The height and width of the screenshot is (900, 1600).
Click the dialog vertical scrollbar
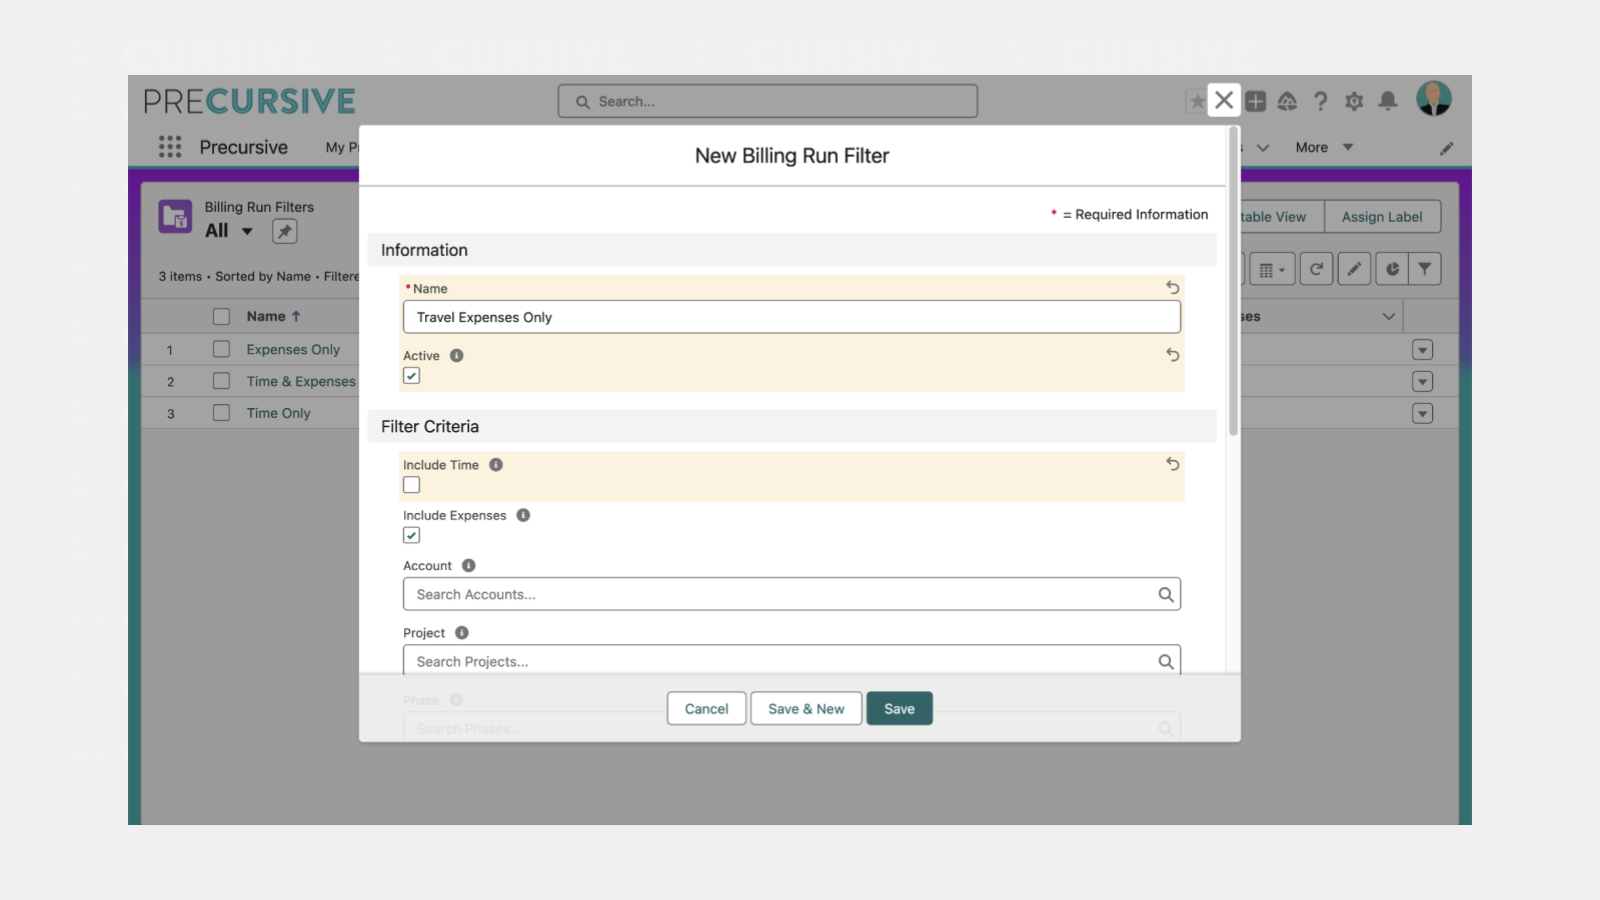tap(1234, 282)
